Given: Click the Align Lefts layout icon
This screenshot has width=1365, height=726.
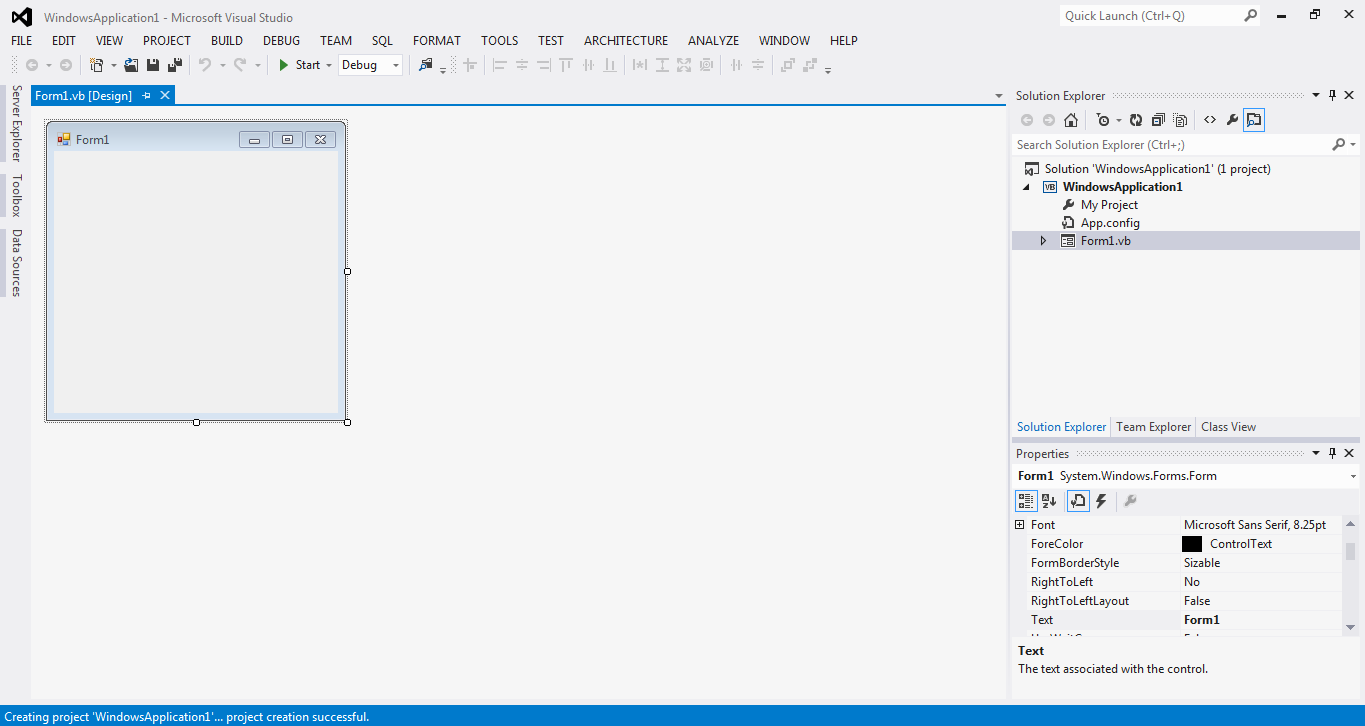Looking at the screenshot, I should coord(500,65).
